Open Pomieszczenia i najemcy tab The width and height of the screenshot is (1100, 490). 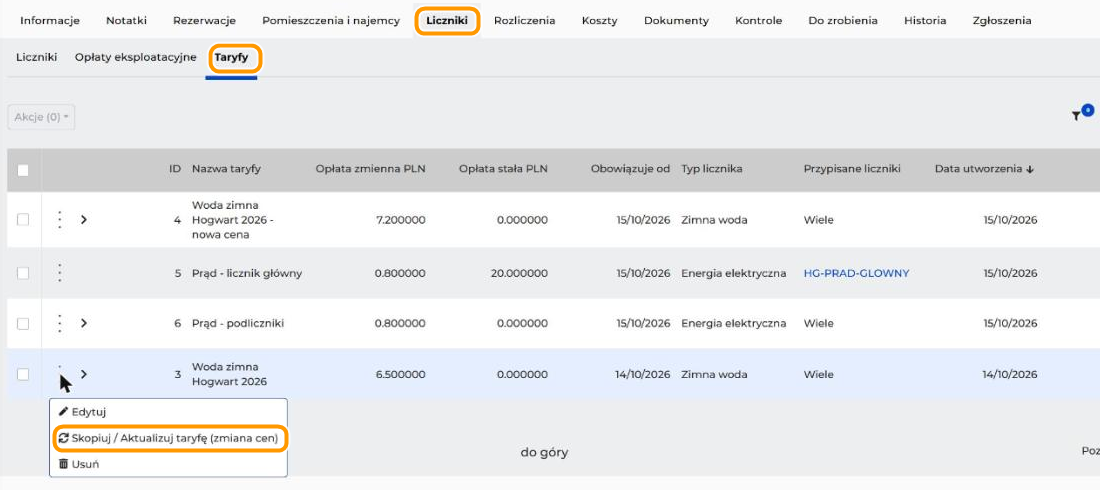331,20
